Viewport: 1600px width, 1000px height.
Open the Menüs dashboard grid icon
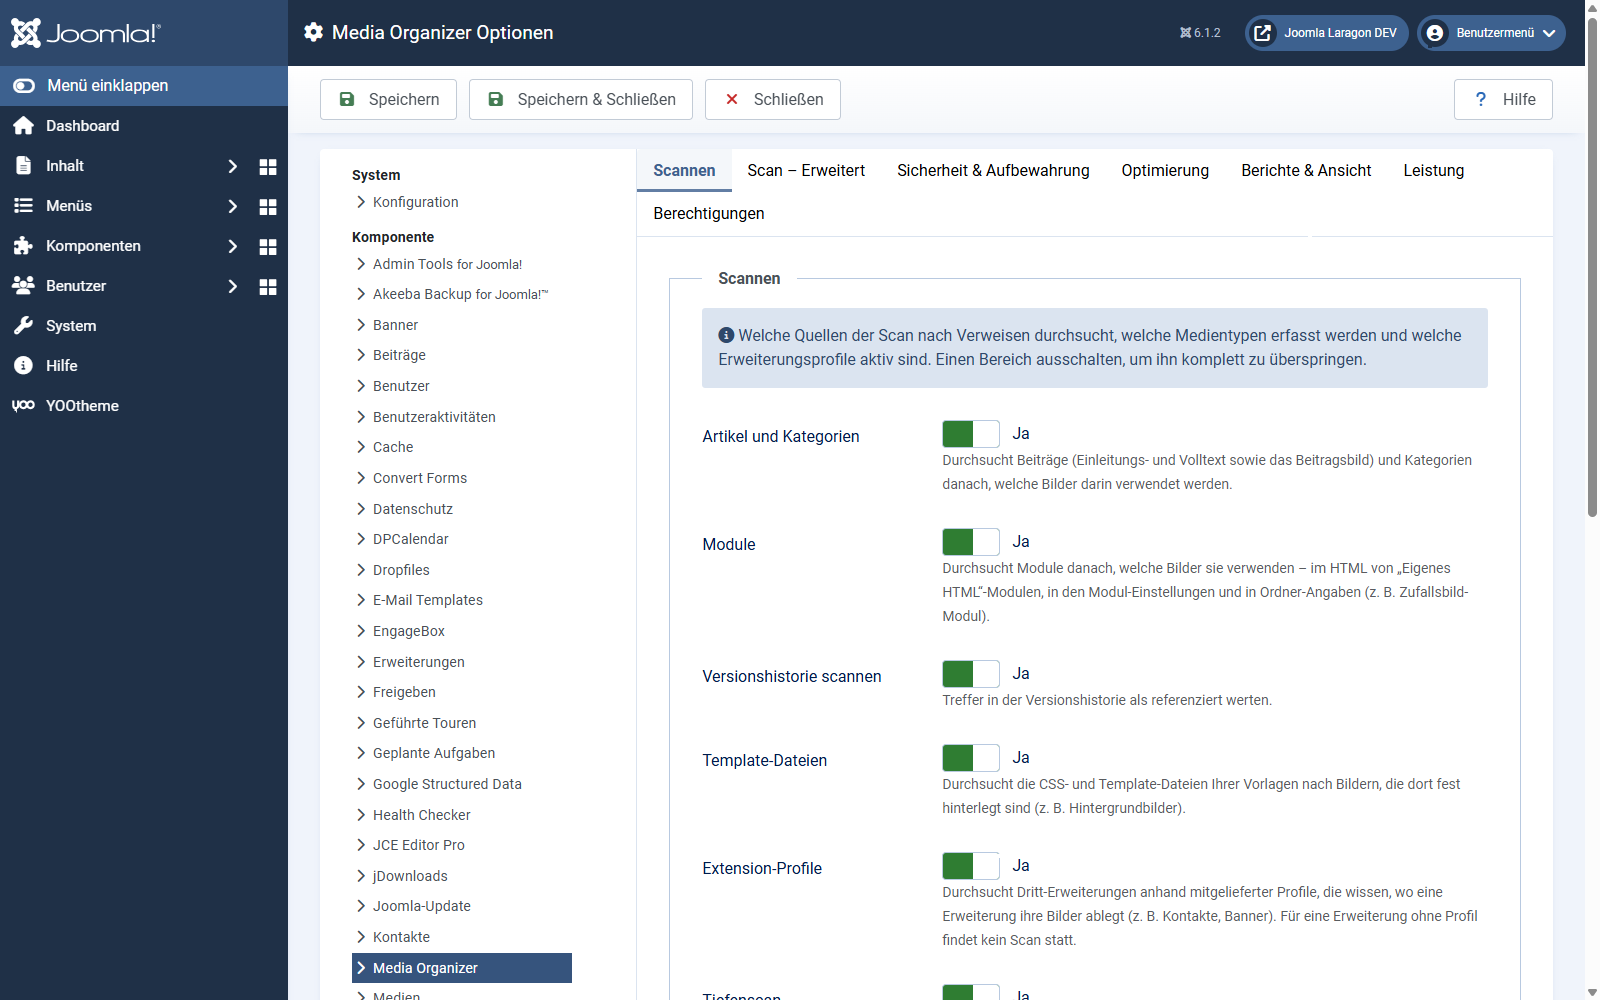tap(268, 206)
